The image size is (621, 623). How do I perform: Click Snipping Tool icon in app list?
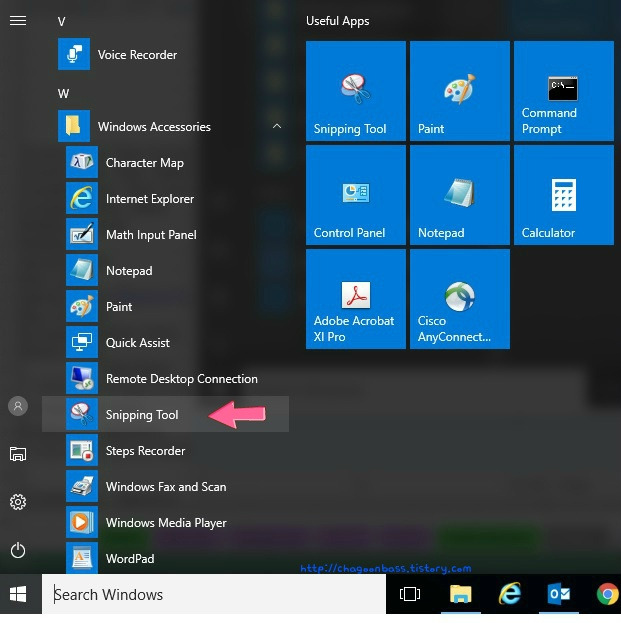[x=82, y=414]
